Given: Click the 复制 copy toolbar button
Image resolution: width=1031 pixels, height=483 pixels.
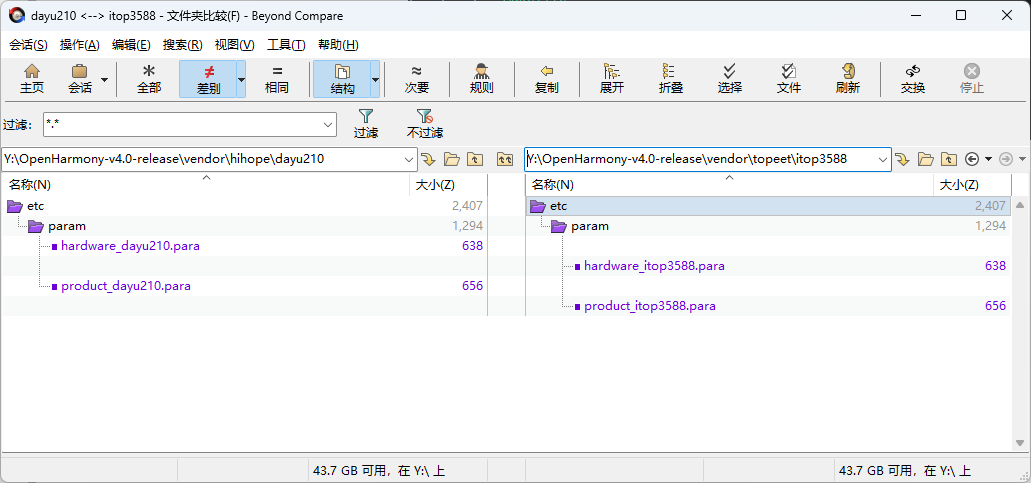Looking at the screenshot, I should 546,79.
